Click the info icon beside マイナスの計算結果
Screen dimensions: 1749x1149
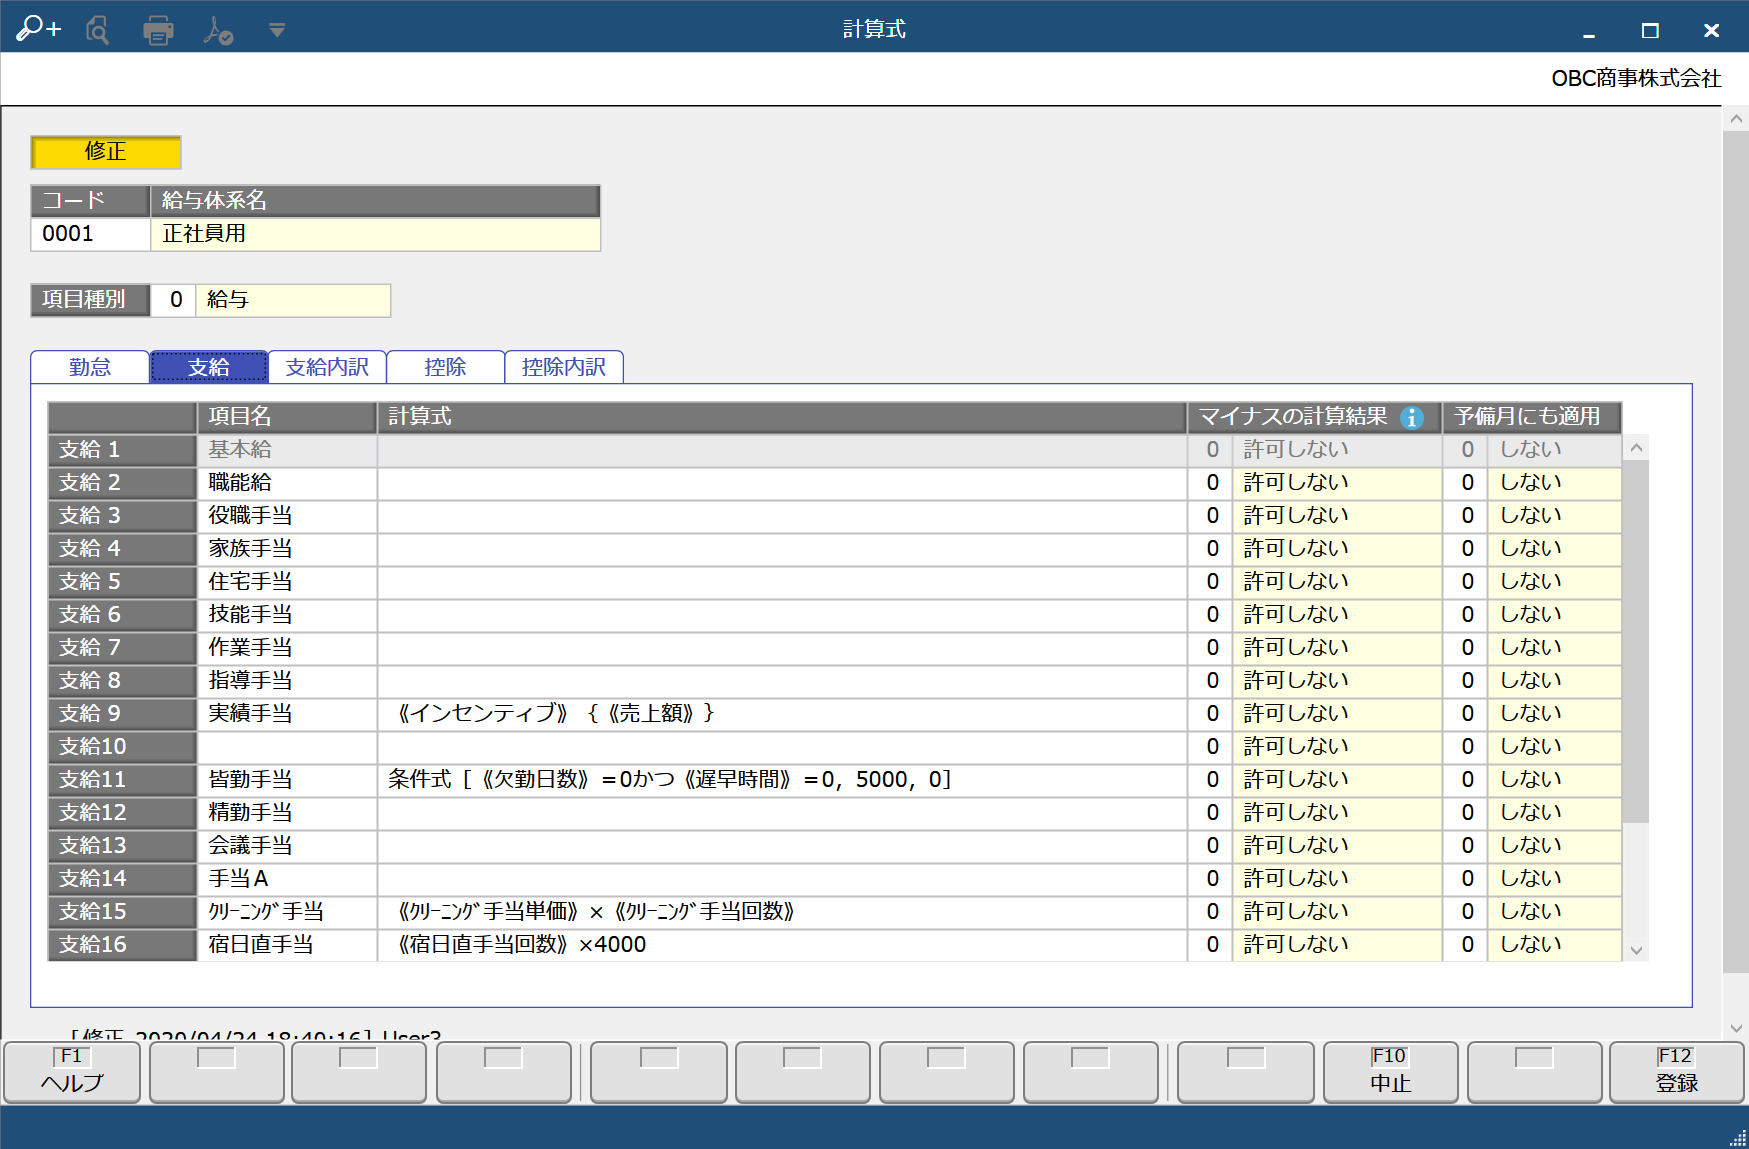[x=1411, y=417]
